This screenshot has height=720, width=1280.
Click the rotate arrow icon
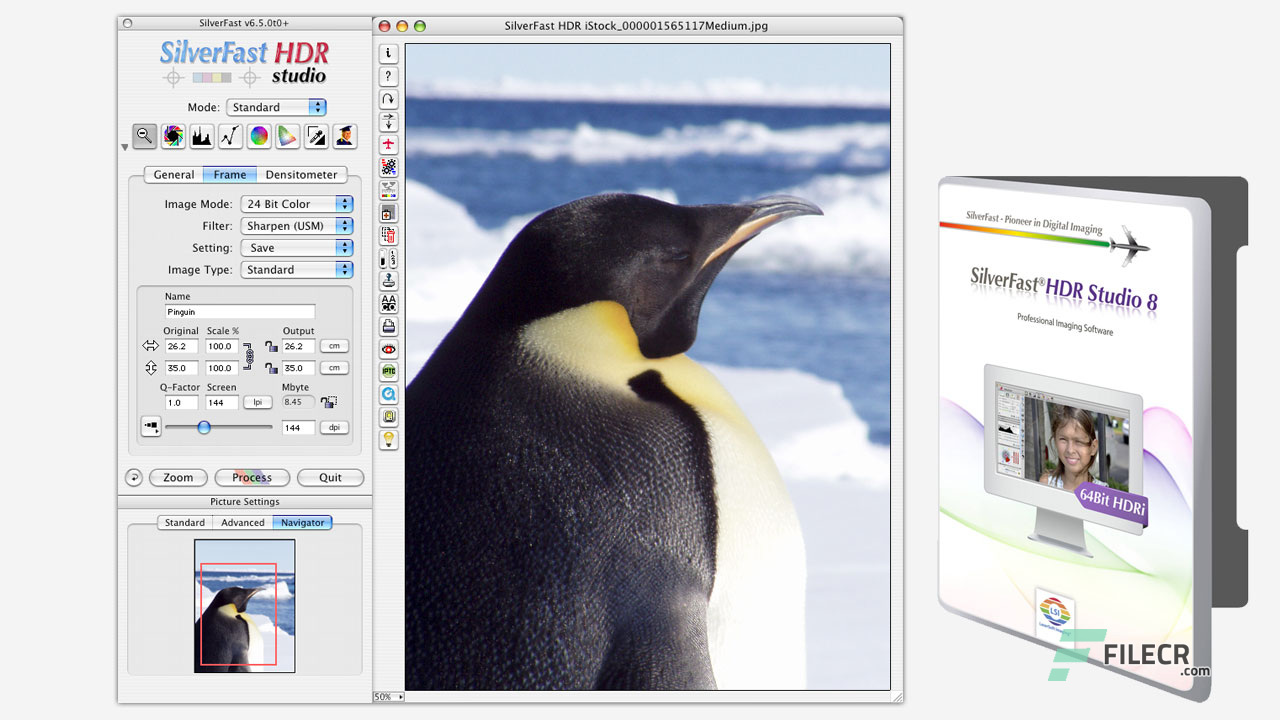pos(389,99)
